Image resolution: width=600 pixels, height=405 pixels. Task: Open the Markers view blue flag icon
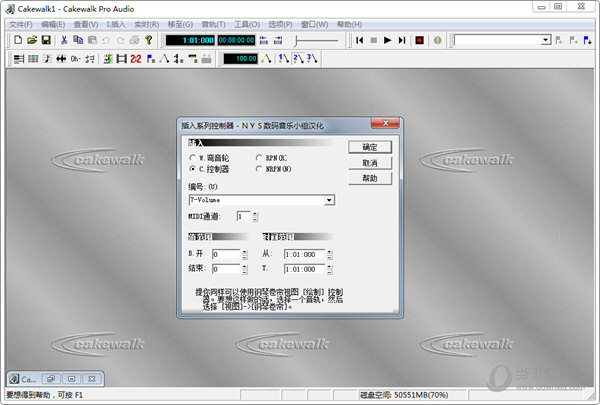pyautogui.click(x=151, y=59)
